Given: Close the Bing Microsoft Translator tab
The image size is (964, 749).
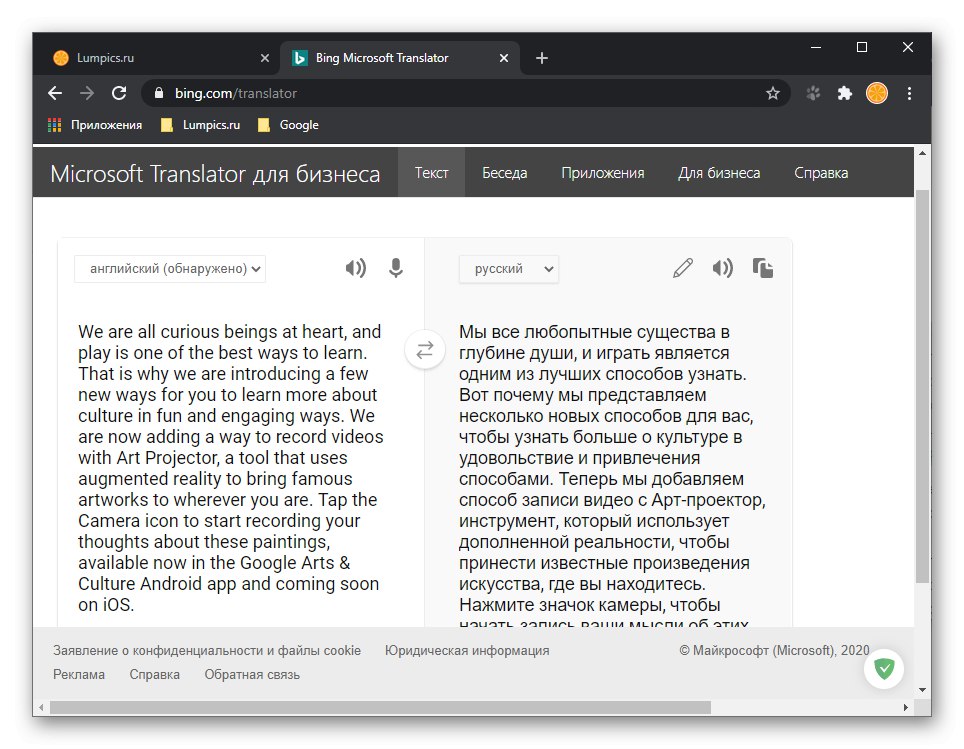Looking at the screenshot, I should 504,58.
